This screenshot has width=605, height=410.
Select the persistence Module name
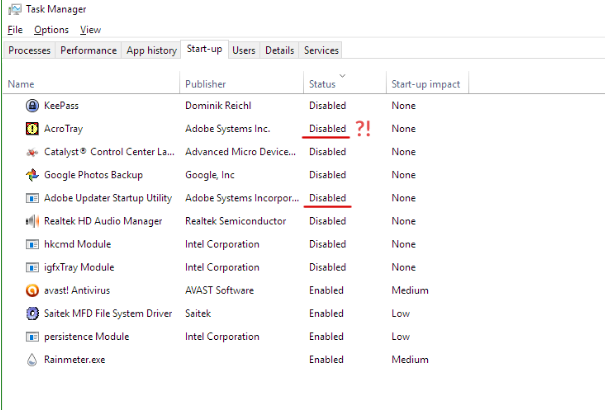(x=86, y=337)
